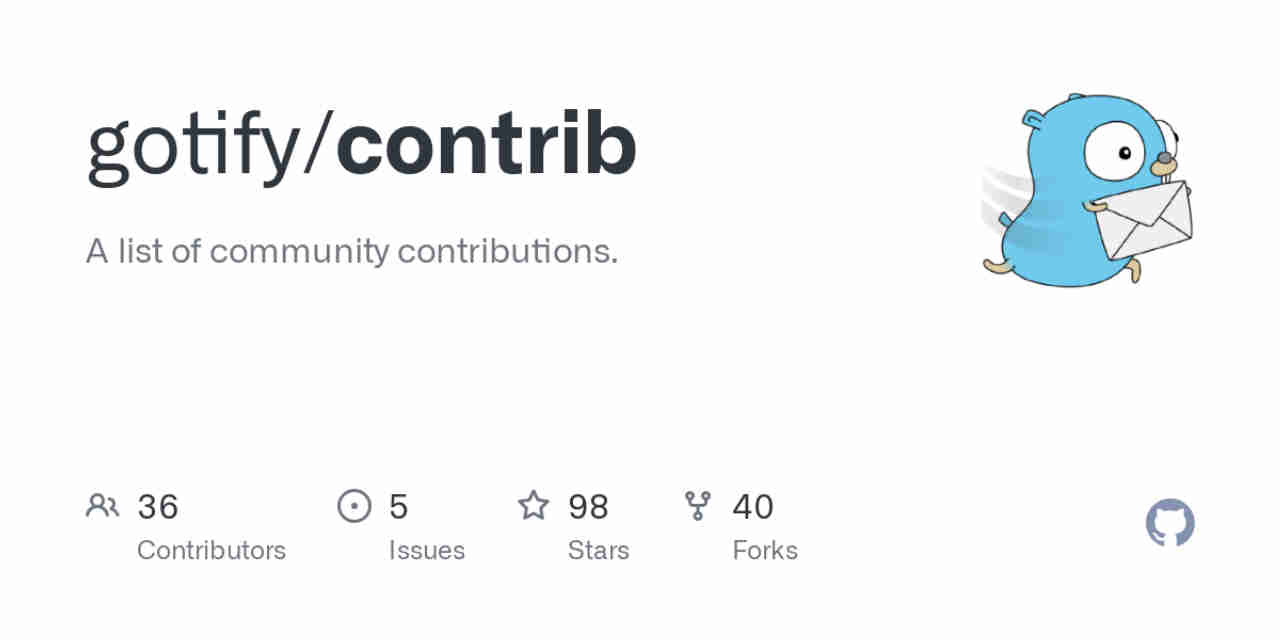The height and width of the screenshot is (640, 1280).
Task: Click the Stars star icon
Action: click(533, 506)
